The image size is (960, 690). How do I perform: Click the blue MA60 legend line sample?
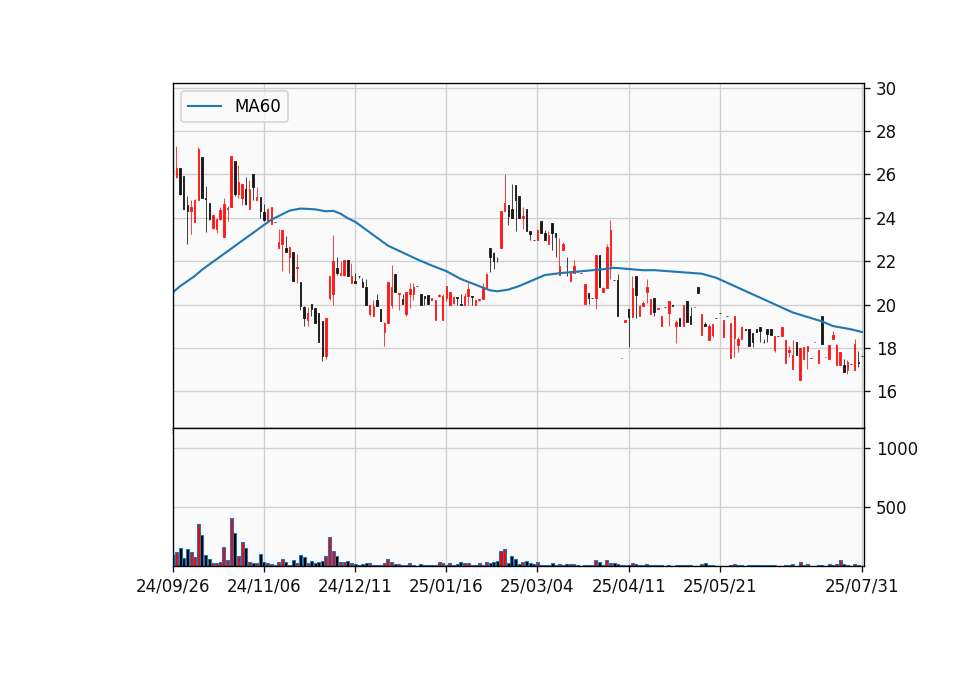pyautogui.click(x=204, y=106)
